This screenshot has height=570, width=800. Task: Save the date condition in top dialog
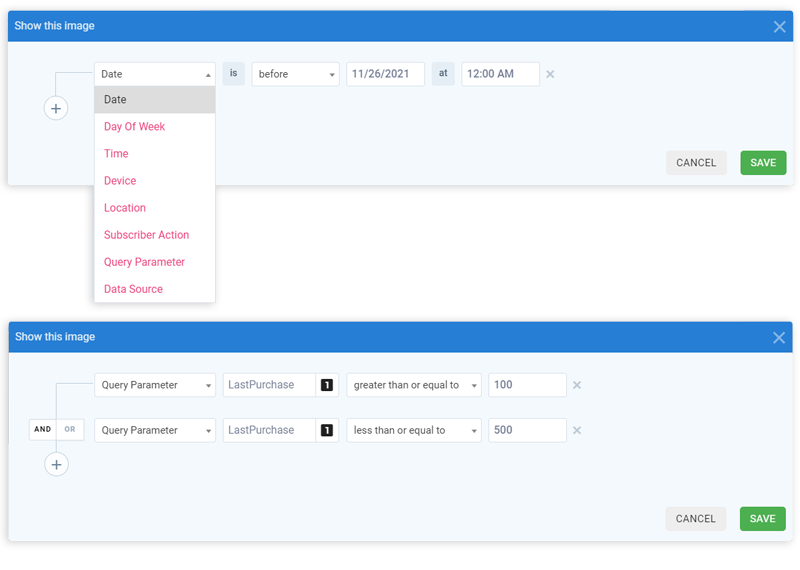(763, 163)
